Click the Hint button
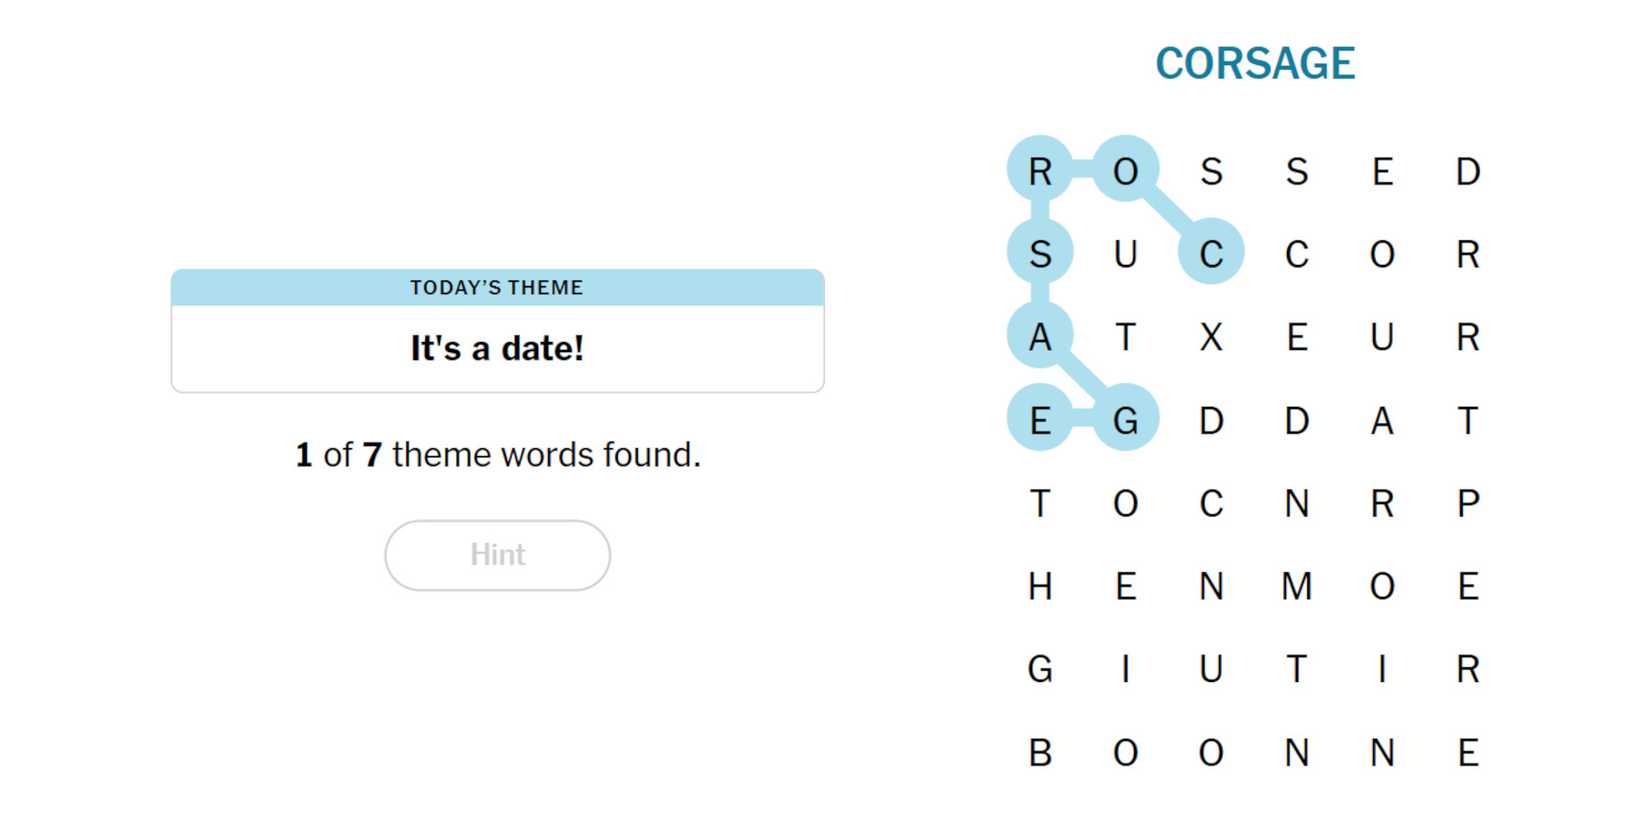 [497, 555]
